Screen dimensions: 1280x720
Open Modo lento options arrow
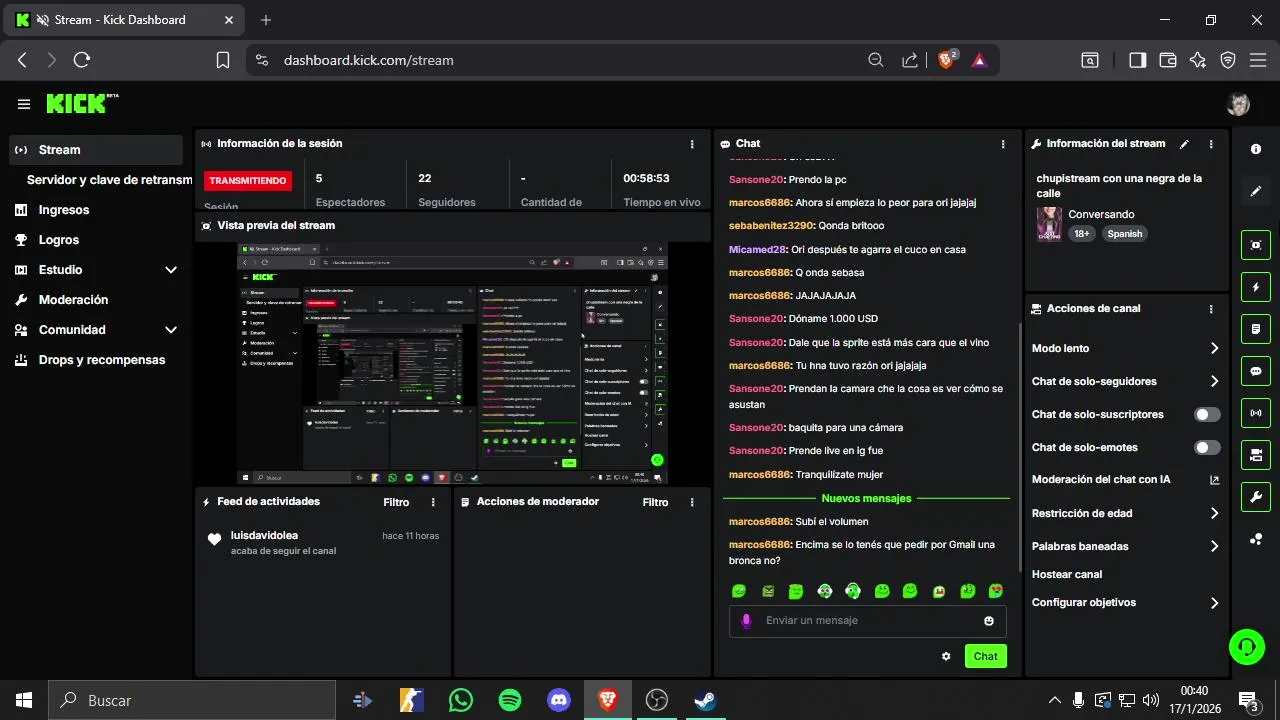coord(1214,348)
